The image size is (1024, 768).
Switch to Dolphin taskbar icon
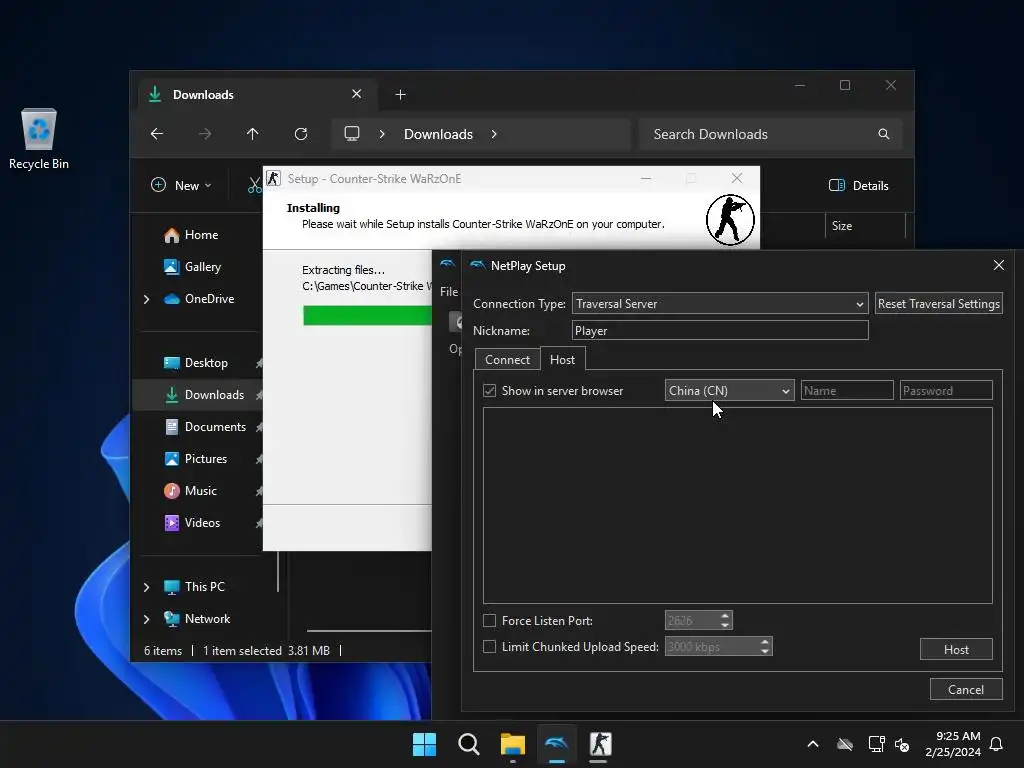click(x=556, y=744)
